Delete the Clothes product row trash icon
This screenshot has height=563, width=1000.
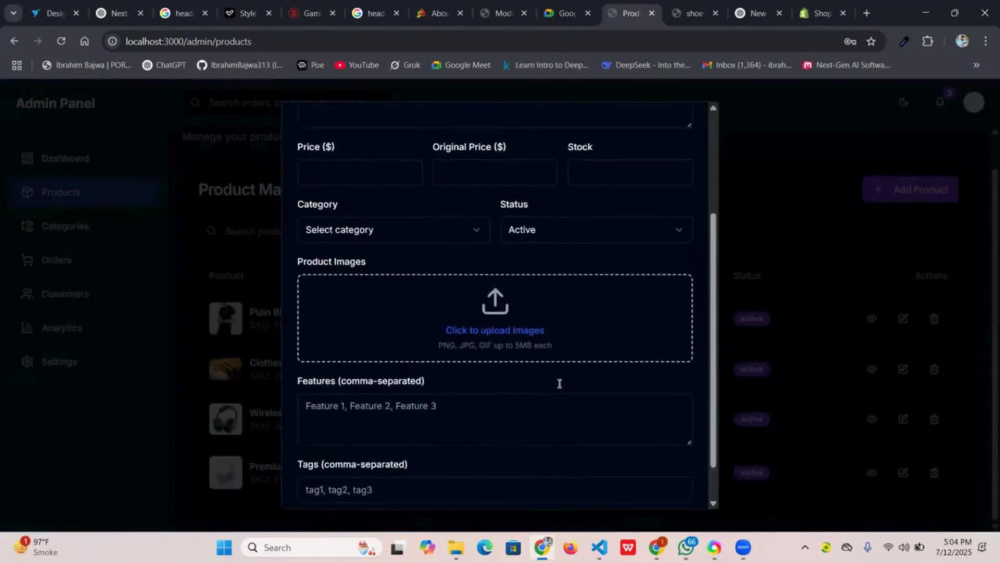(934, 369)
